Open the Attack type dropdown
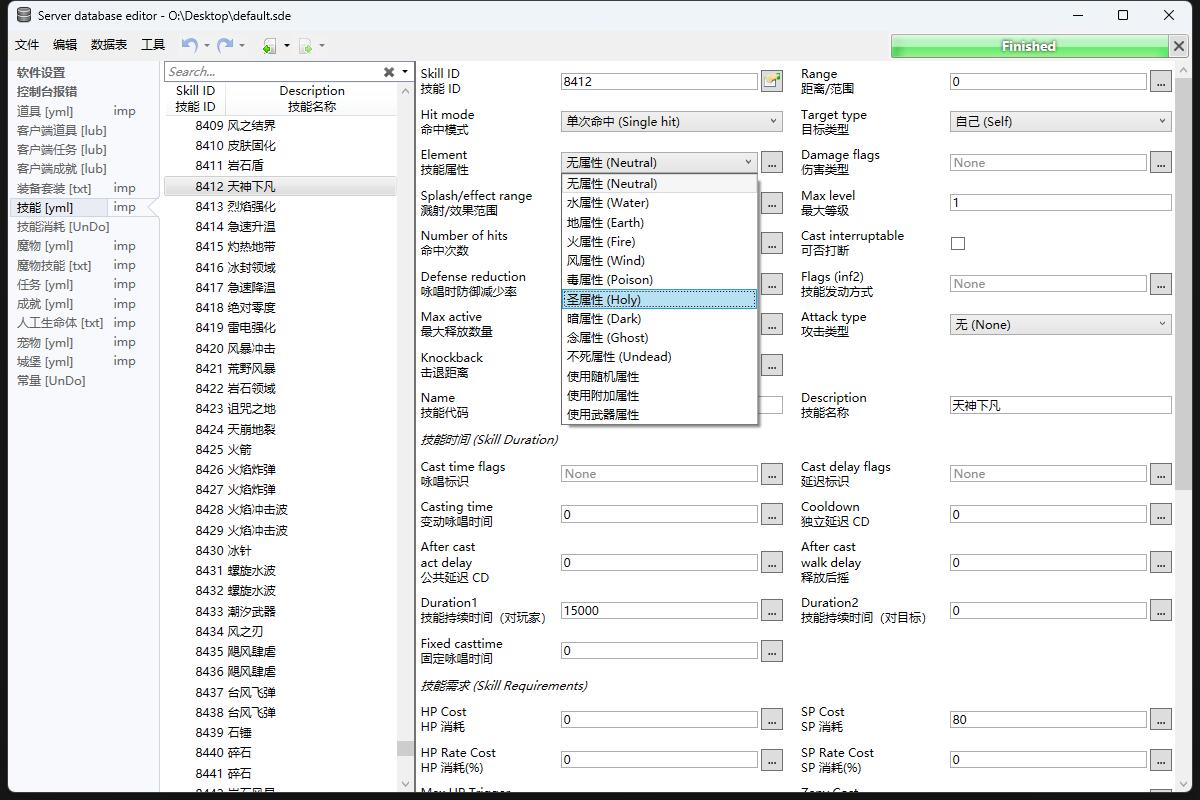Image resolution: width=1200 pixels, height=800 pixels. pyautogui.click(x=1059, y=324)
